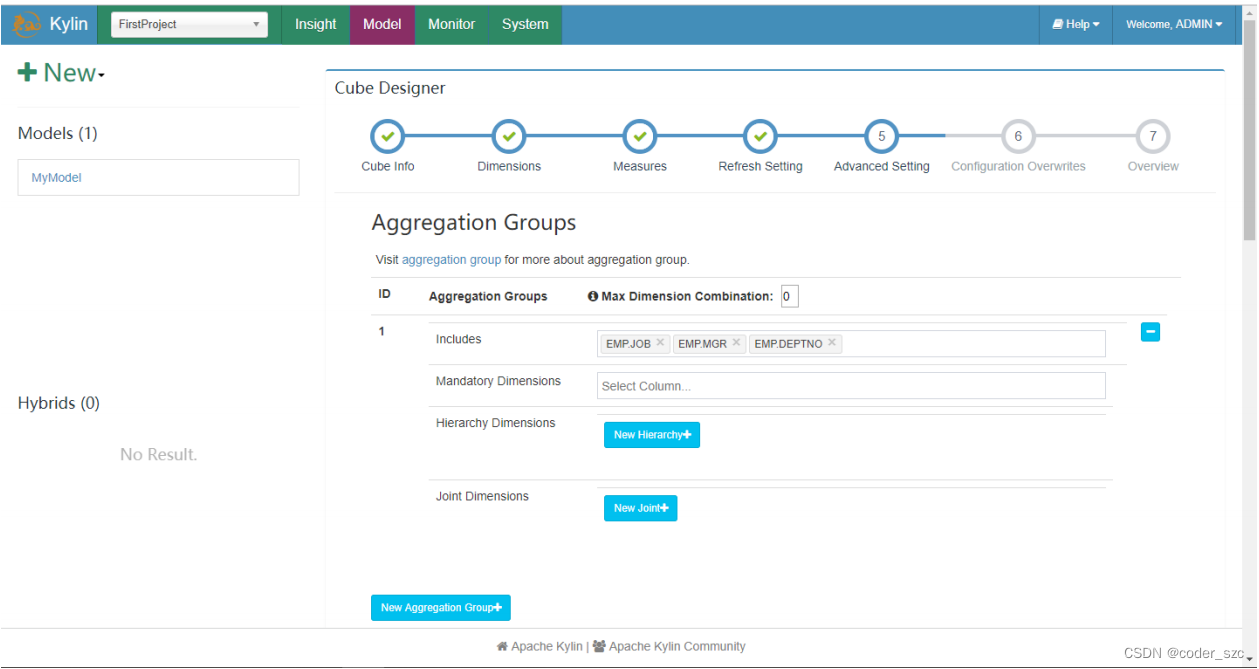
Task: Open the Welcome, ADMIN user menu
Action: [1174, 24]
